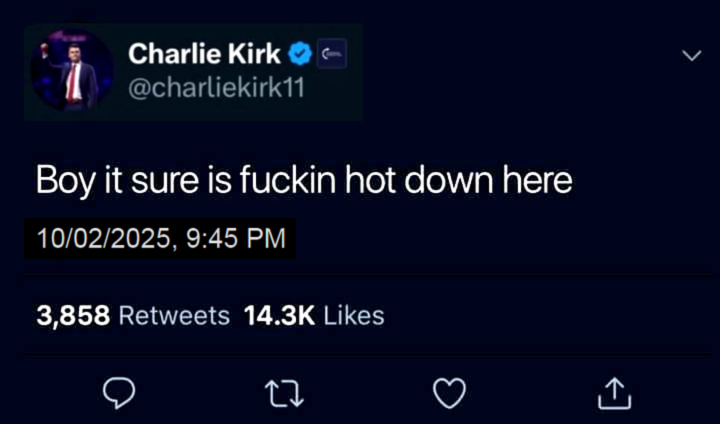Click the 9:45 PM time label
The width and height of the screenshot is (720, 424).
[x=236, y=238]
